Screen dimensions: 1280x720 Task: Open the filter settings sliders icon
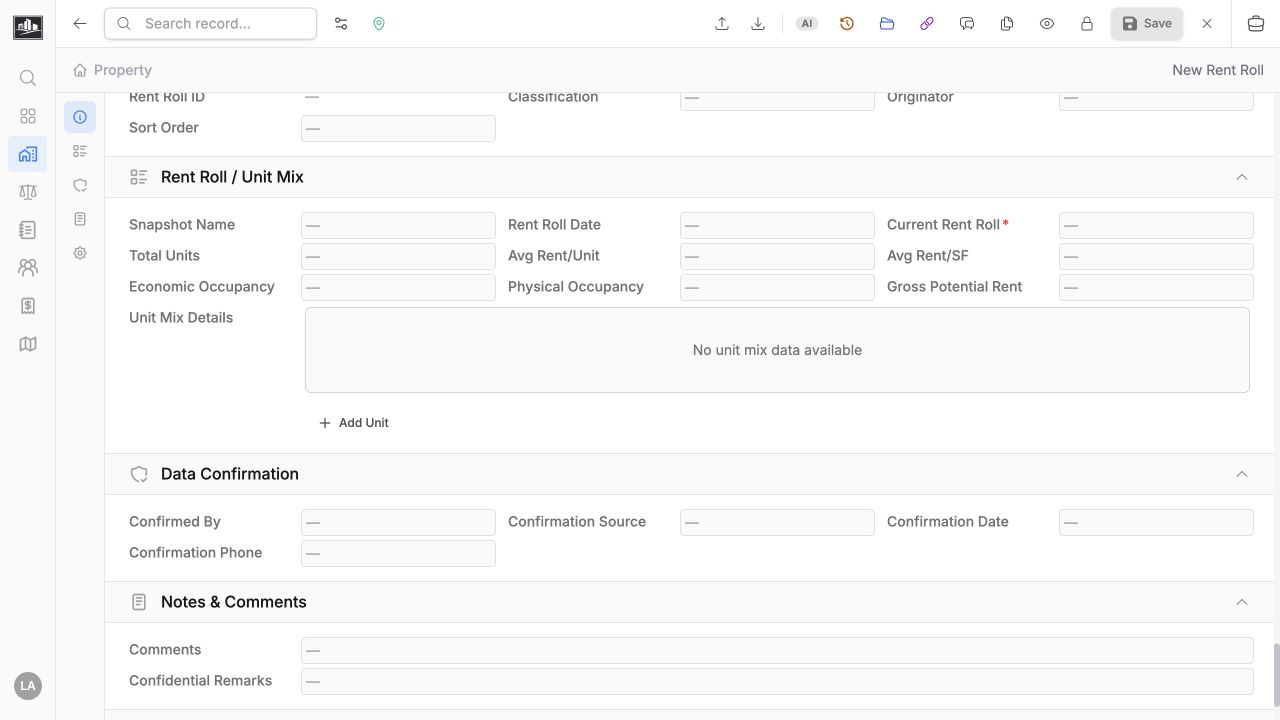[341, 24]
